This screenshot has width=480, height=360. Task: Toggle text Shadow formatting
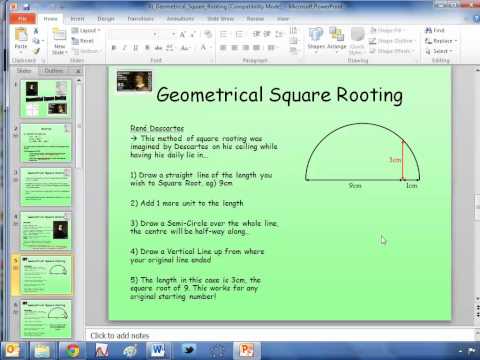147,48
